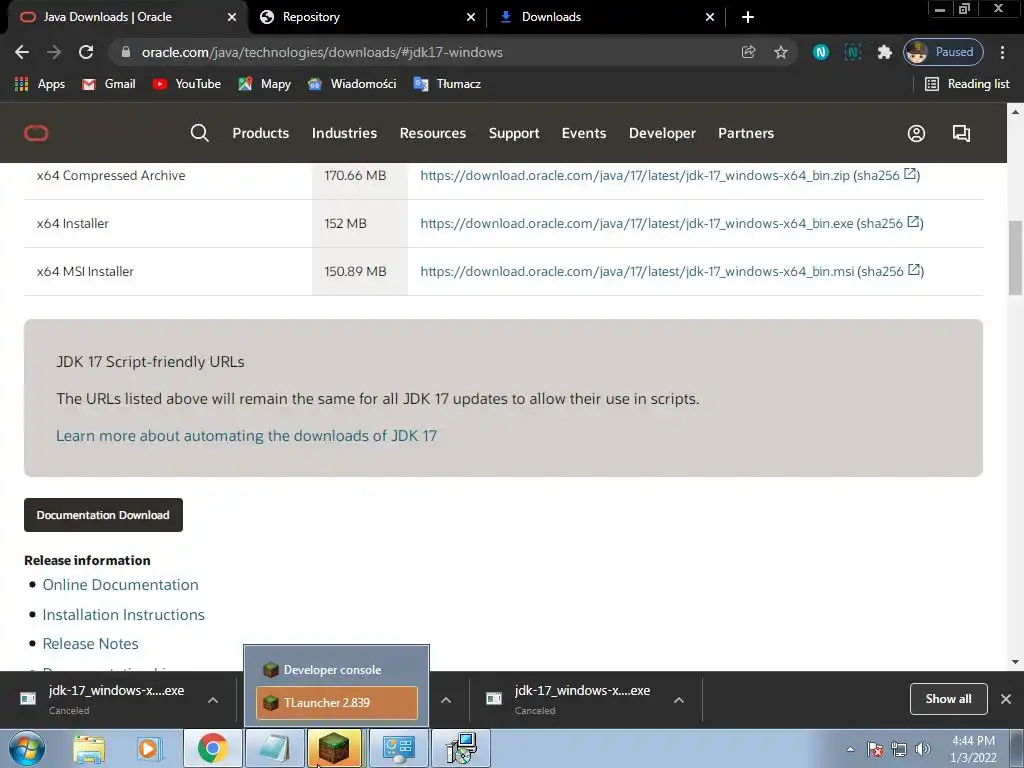Open Industries menu

pos(344,133)
